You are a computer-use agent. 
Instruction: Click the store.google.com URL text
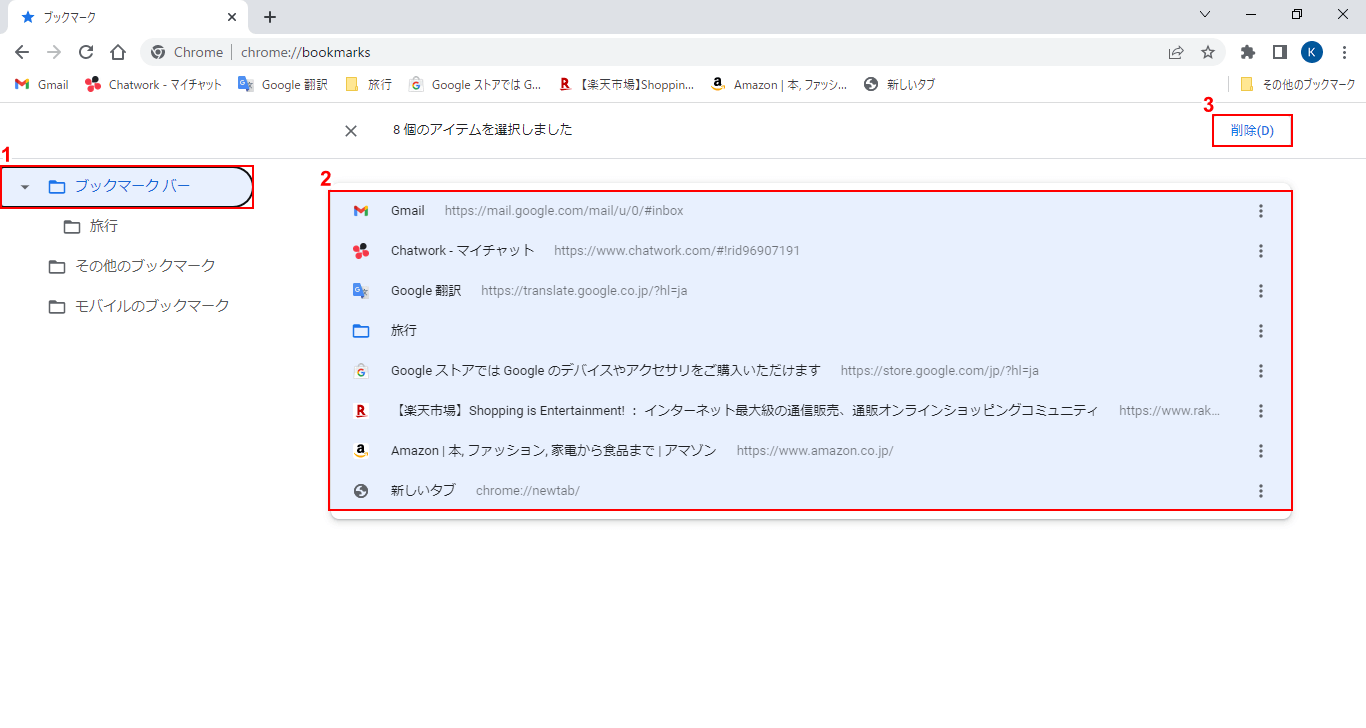(x=940, y=371)
